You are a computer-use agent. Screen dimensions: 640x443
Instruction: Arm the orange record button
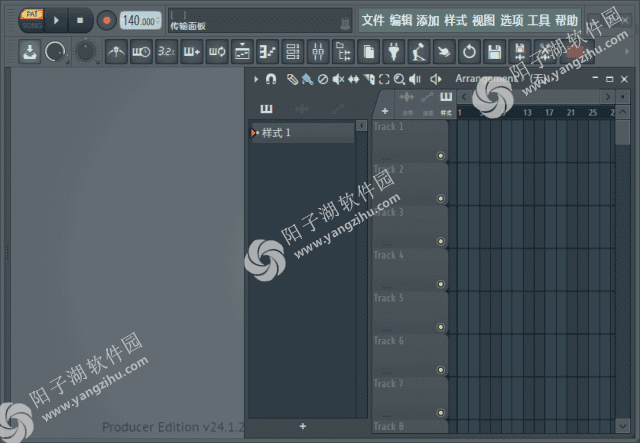click(x=107, y=20)
